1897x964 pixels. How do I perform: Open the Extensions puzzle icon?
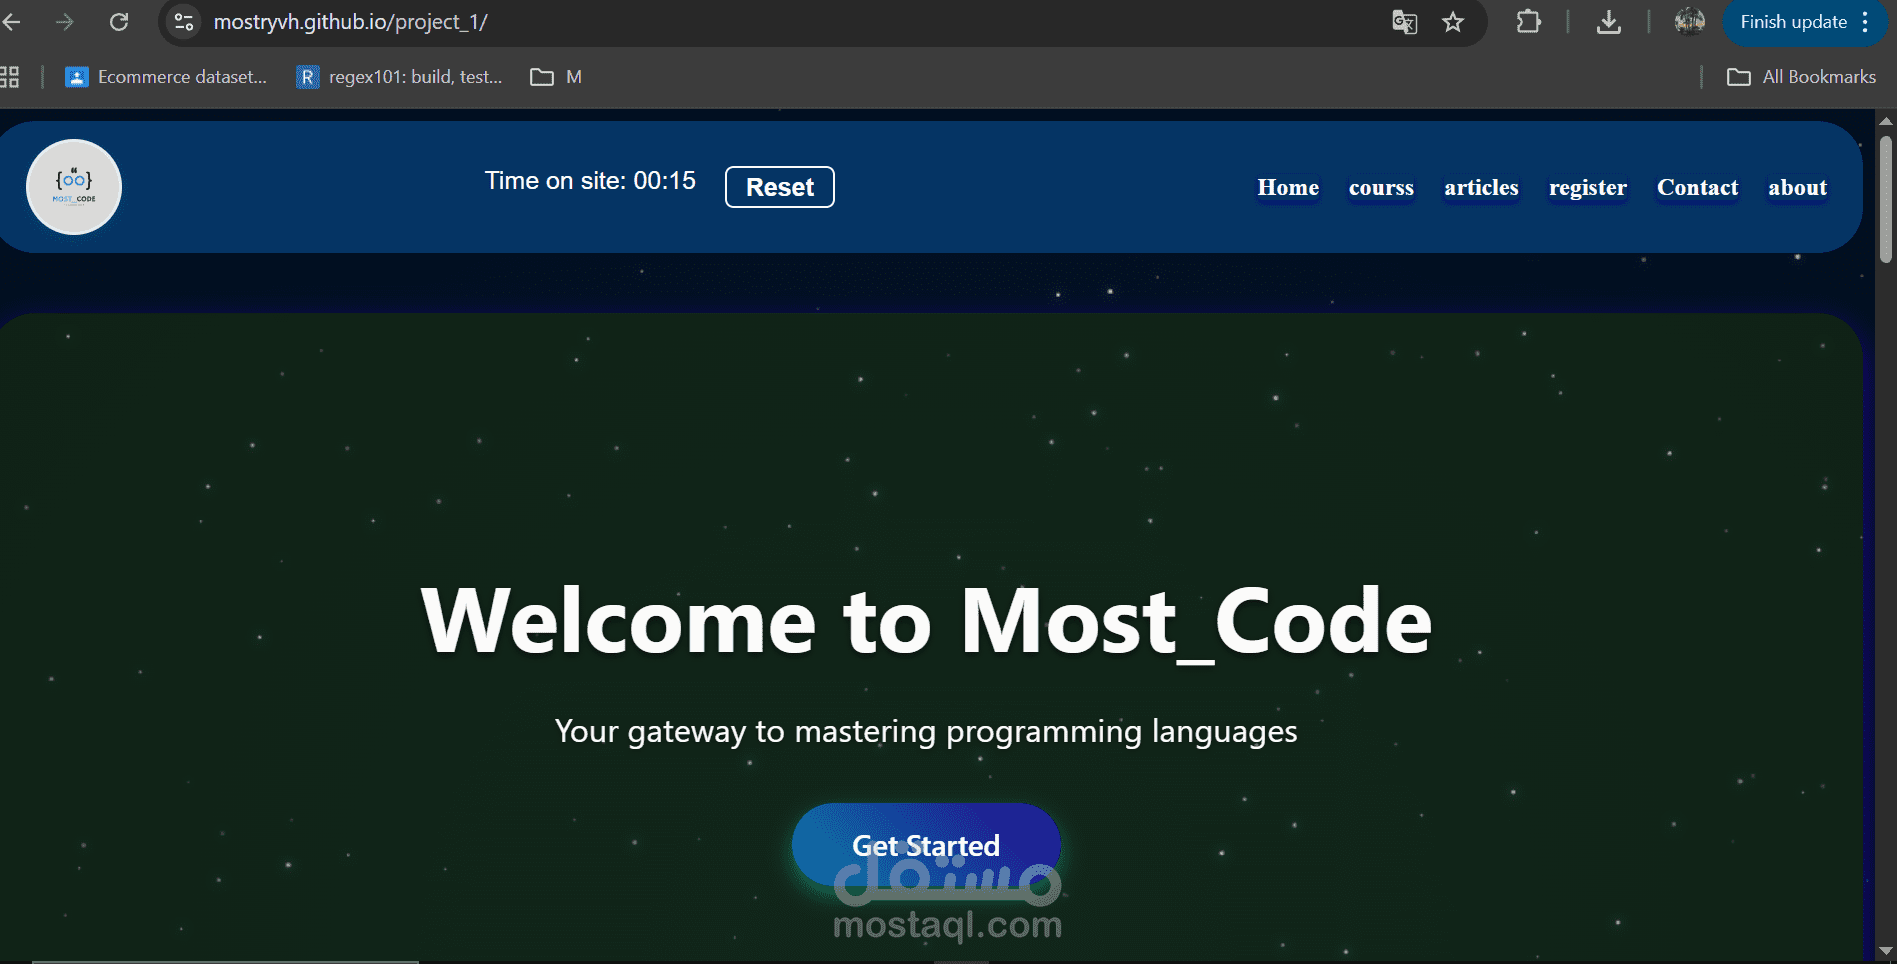[x=1528, y=22]
